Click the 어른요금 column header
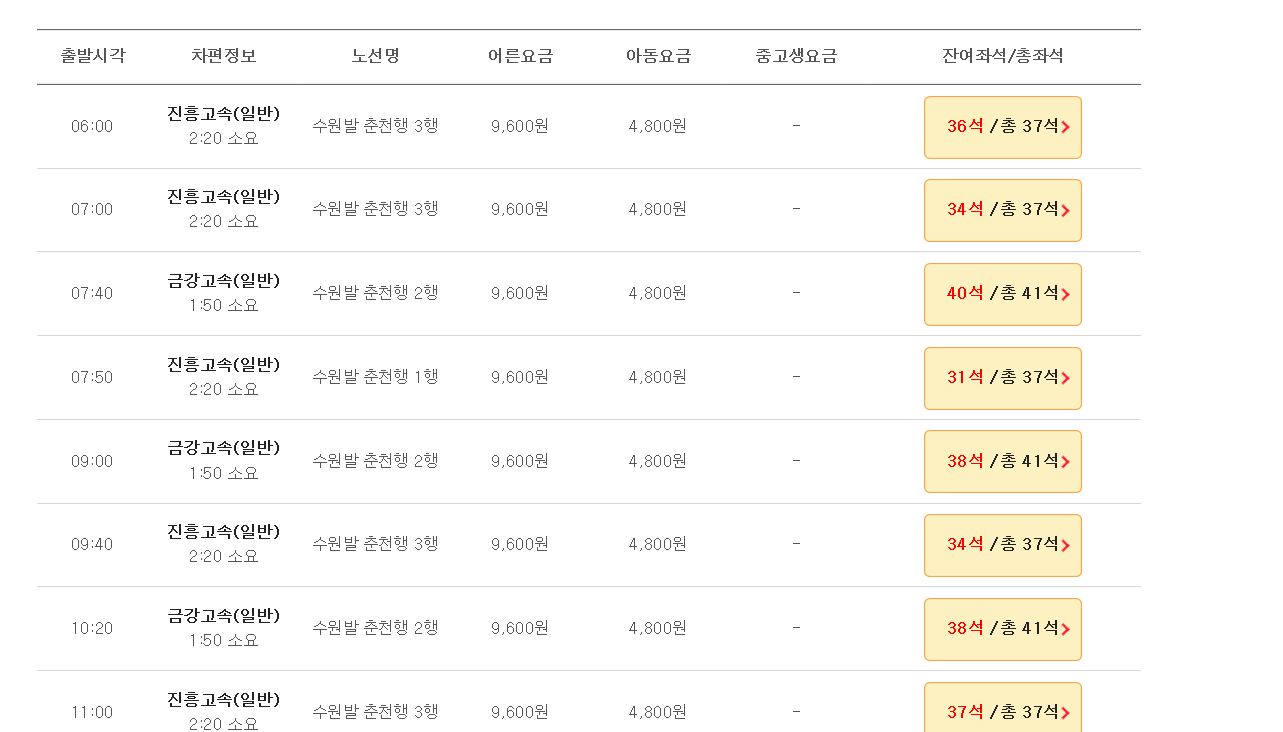 pos(520,56)
